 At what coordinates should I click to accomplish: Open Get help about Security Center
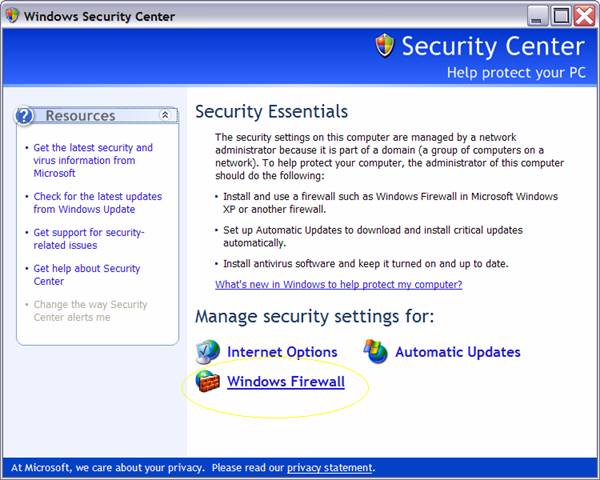pos(86,275)
